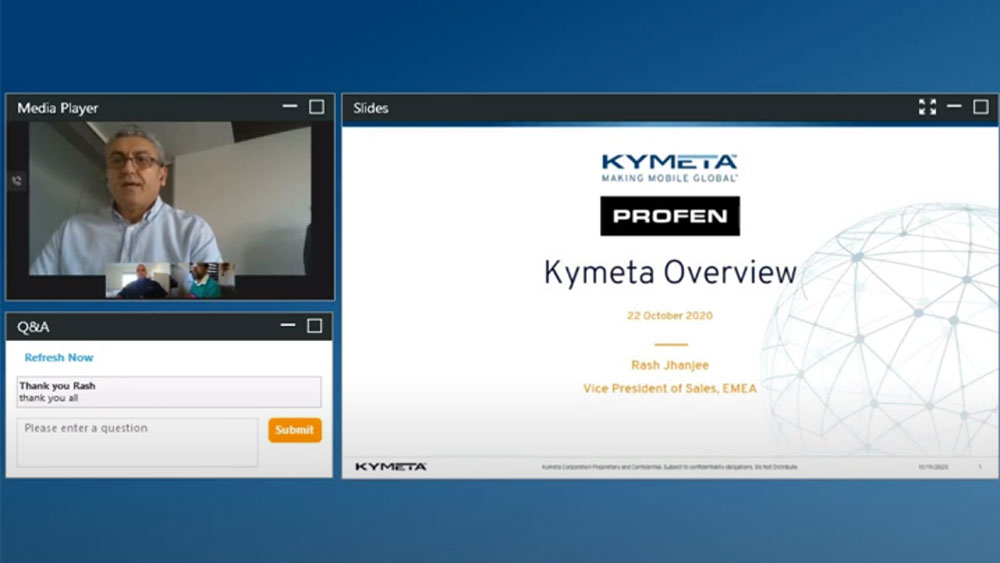Image resolution: width=1000 pixels, height=563 pixels.
Task: Click the 'Kymeta Overview' heading
Action: click(670, 273)
